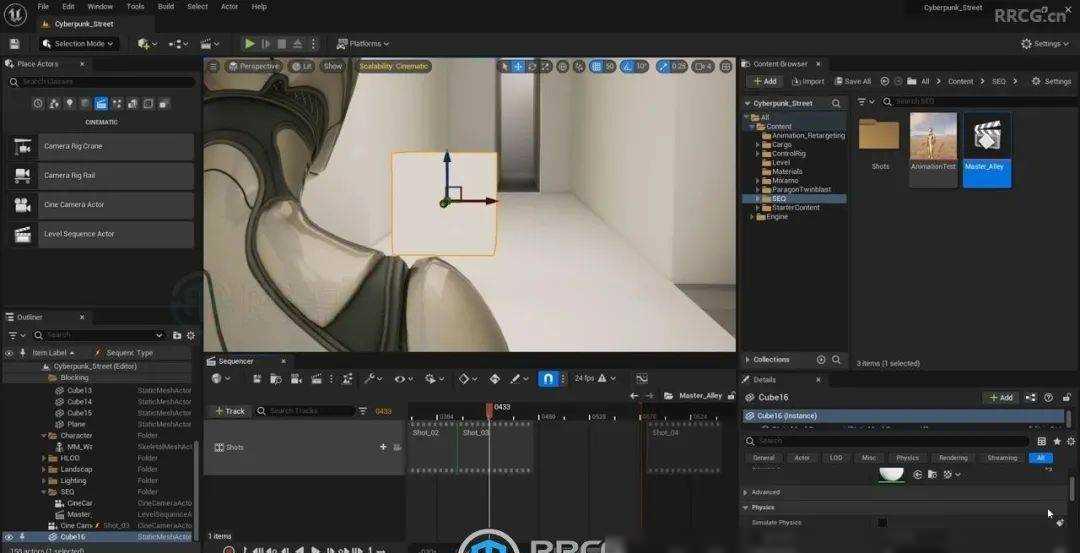Viewport: 1080px width, 553px height.
Task: Save the current level with the disk icon
Action: pos(14,43)
